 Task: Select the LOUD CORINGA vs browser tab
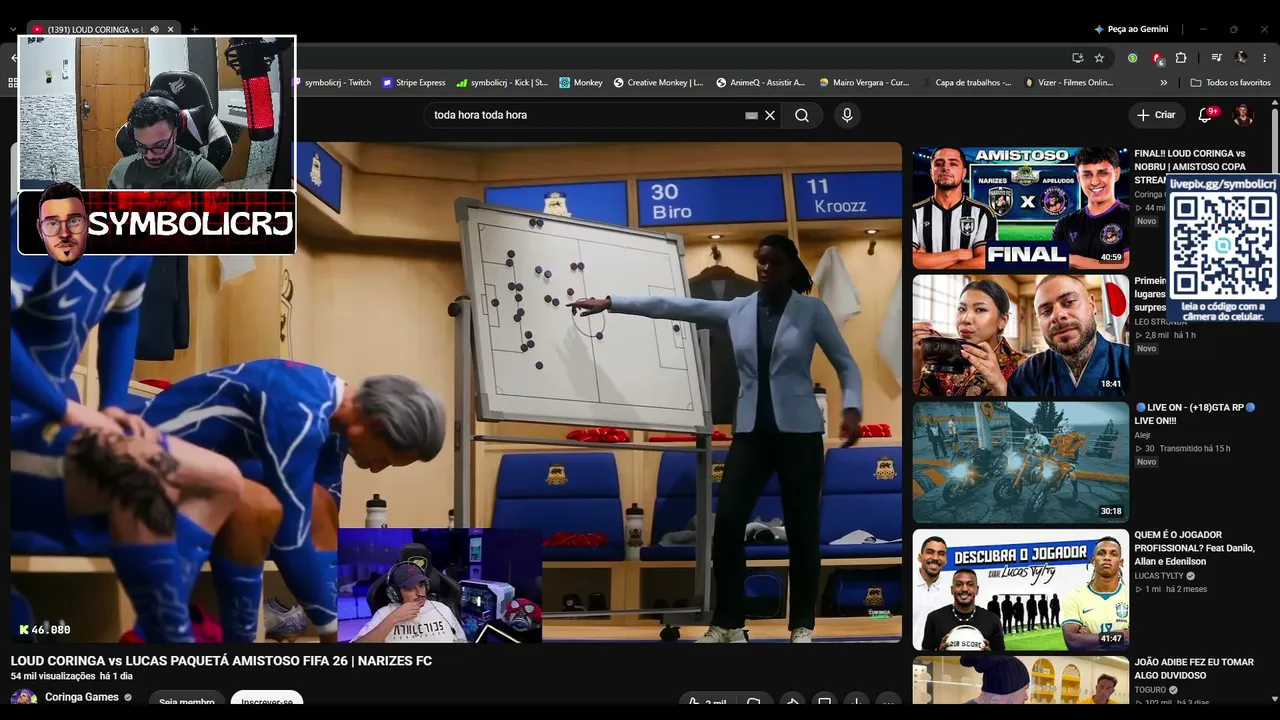click(103, 29)
